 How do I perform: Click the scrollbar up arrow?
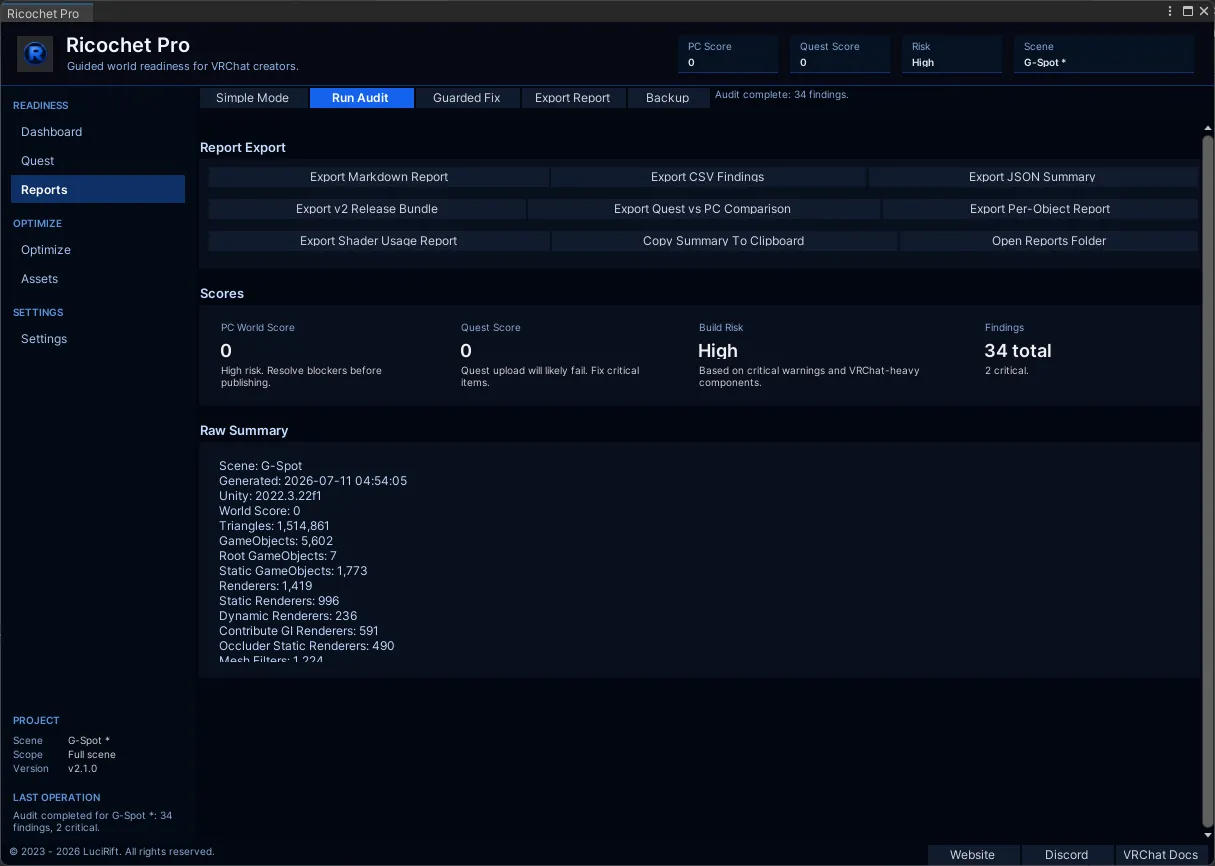pos(1207,129)
